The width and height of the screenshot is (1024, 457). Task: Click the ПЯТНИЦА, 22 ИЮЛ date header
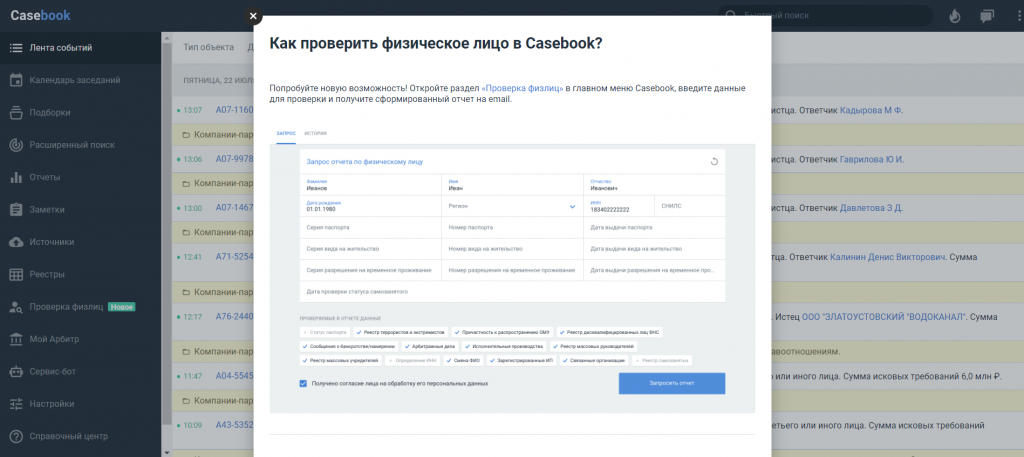point(218,80)
